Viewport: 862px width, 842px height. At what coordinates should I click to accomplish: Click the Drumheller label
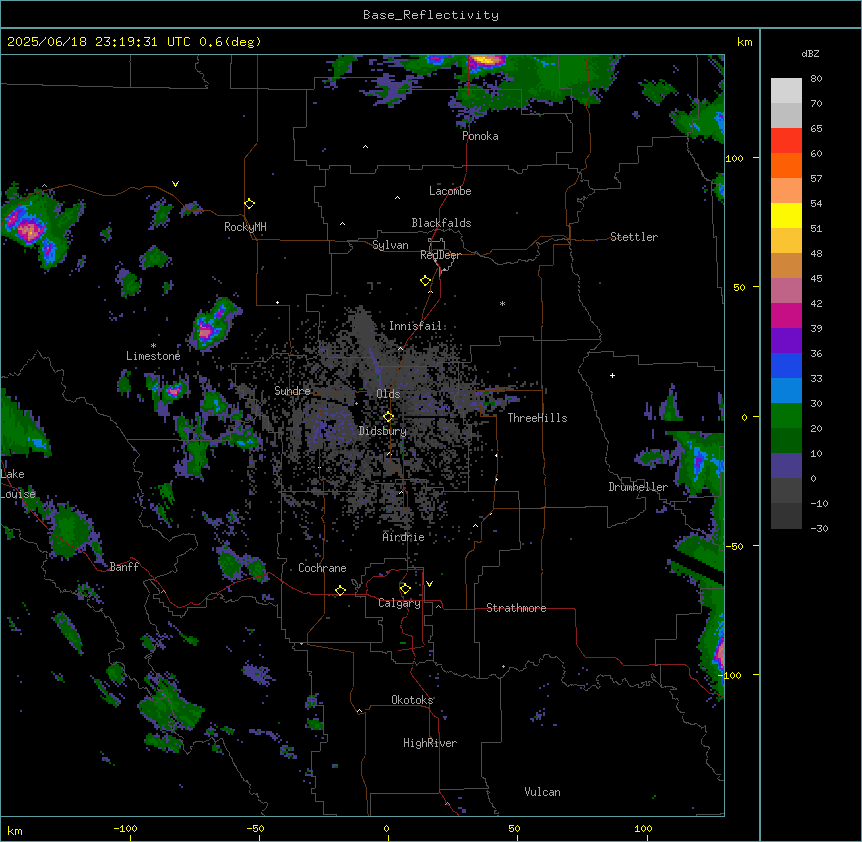(638, 487)
